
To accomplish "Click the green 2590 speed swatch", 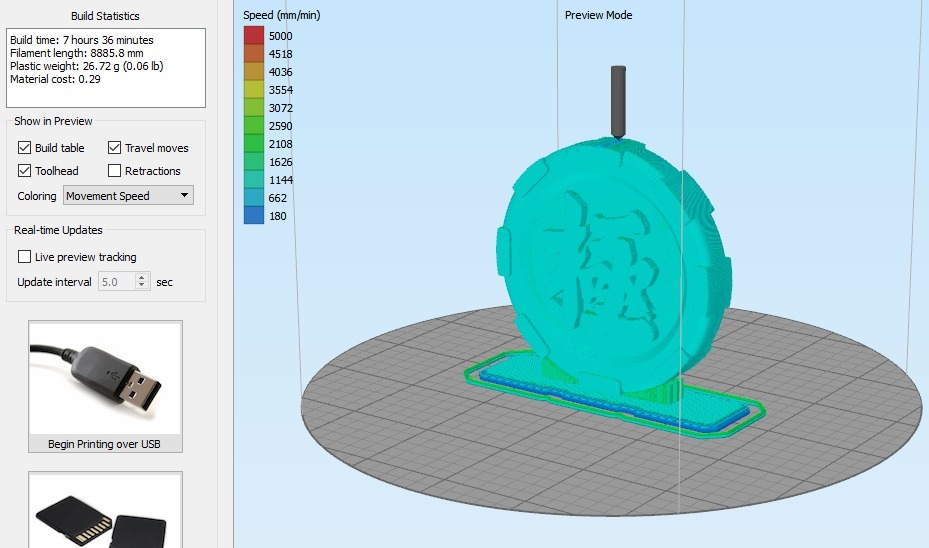I will (254, 126).
